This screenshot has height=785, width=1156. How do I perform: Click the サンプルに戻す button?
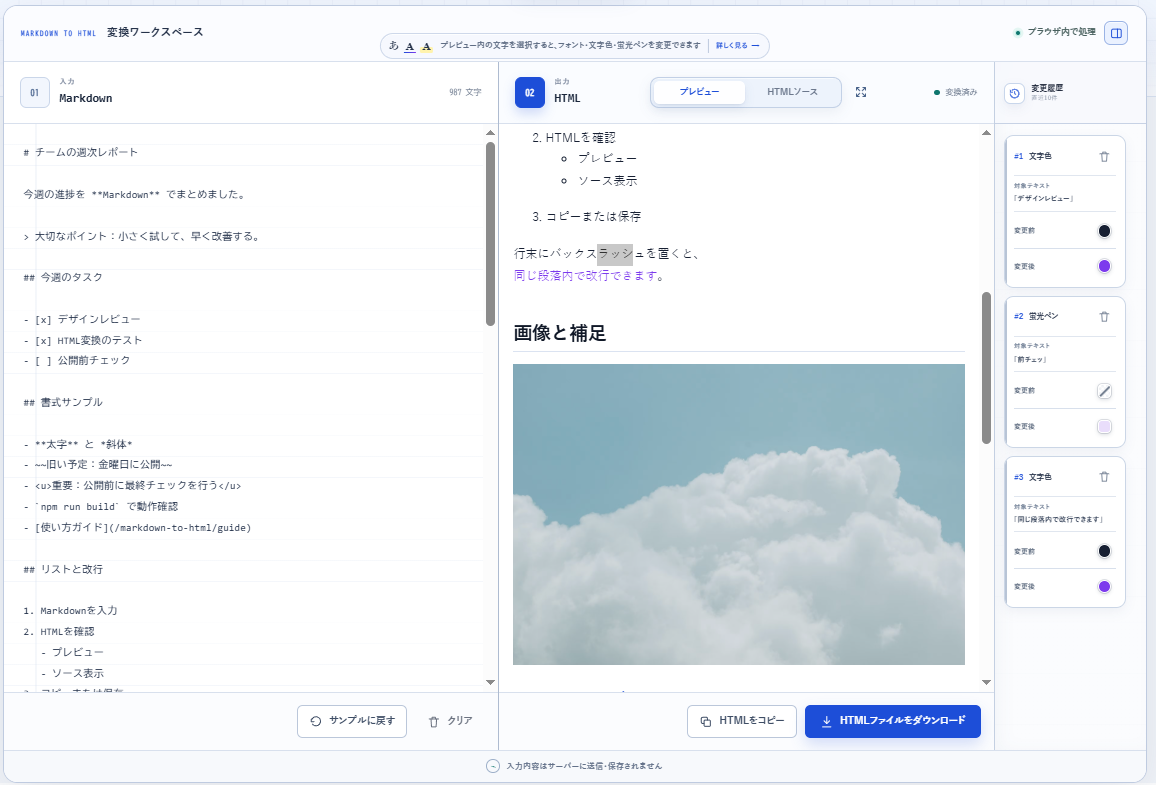pyautogui.click(x=352, y=721)
